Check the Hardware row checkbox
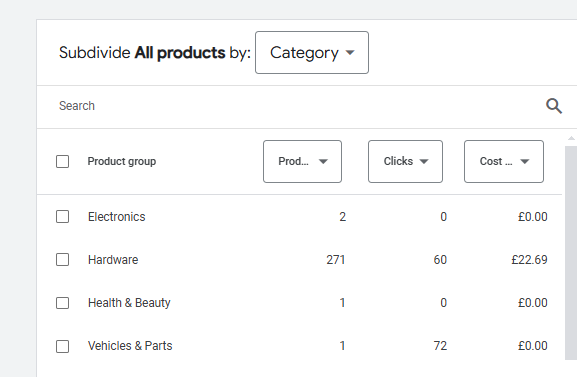The image size is (577, 377). [63, 260]
